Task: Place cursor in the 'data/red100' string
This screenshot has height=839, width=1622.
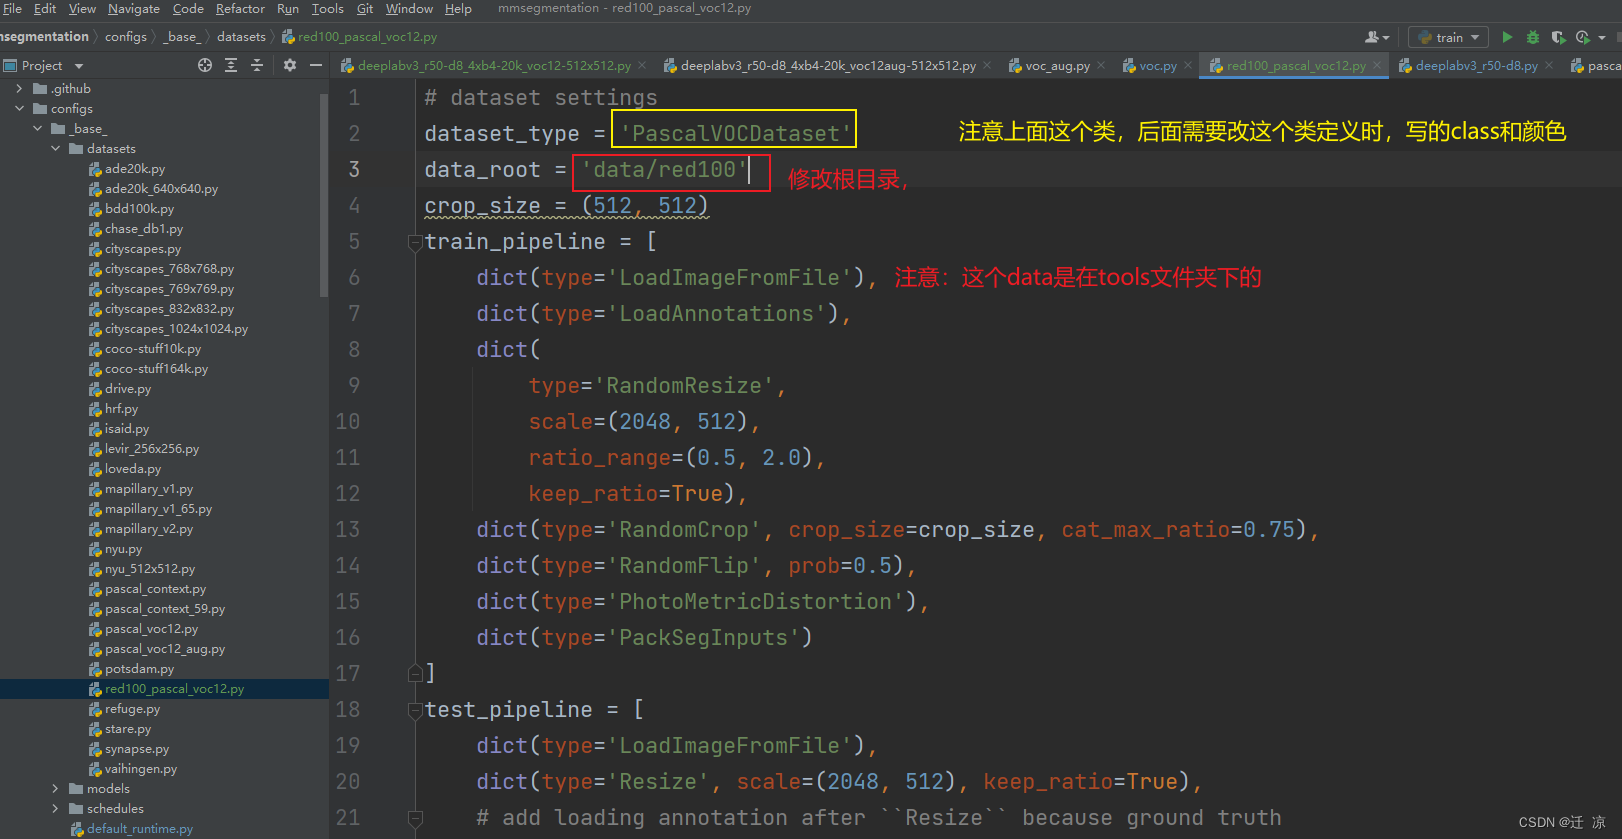Action: (665, 170)
